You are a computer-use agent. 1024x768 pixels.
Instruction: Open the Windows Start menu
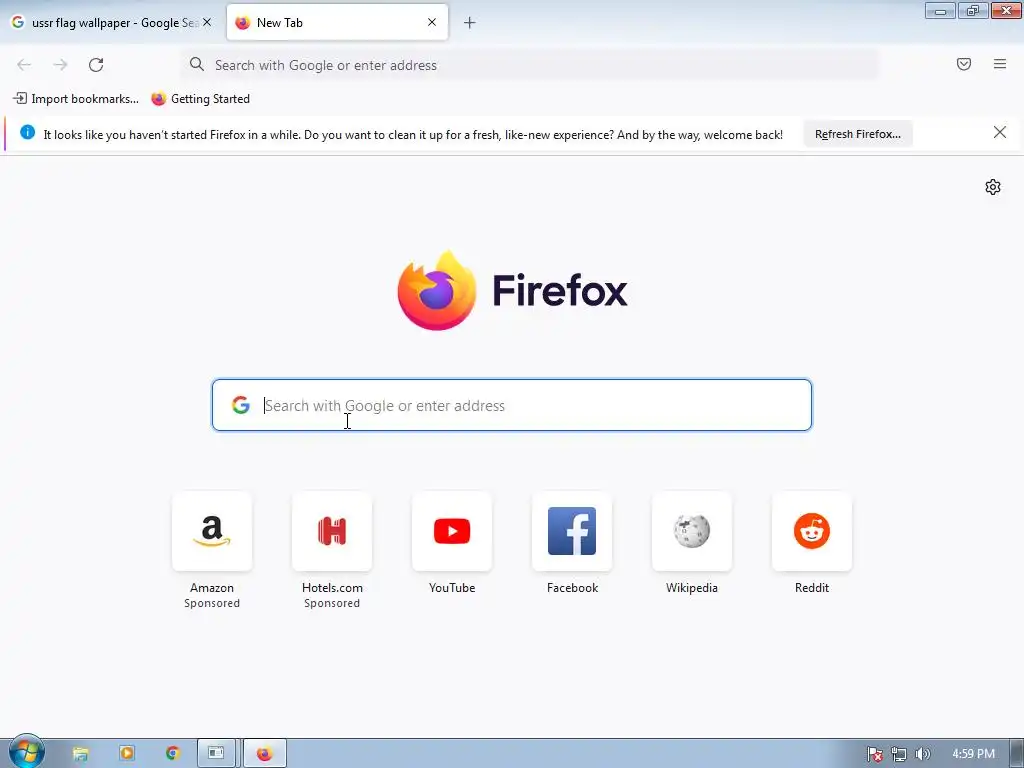26,752
